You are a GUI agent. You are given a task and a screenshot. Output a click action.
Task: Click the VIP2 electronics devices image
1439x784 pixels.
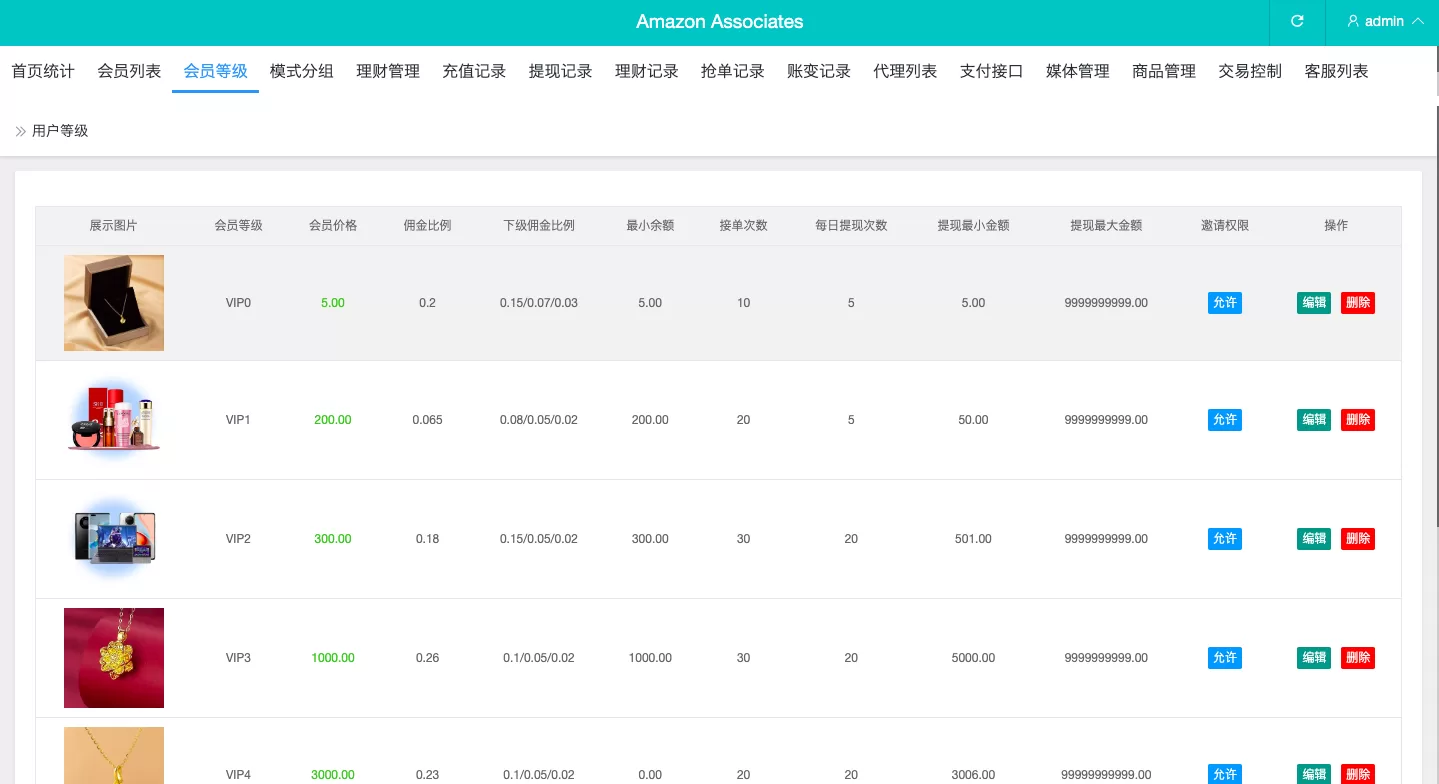coord(114,539)
